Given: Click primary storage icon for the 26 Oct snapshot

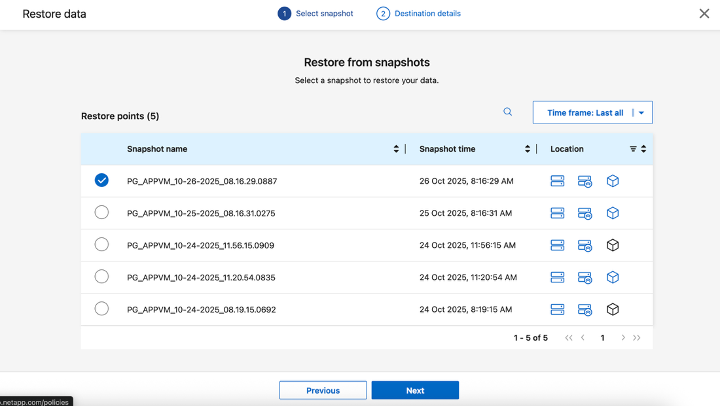Looking at the screenshot, I should [558, 181].
